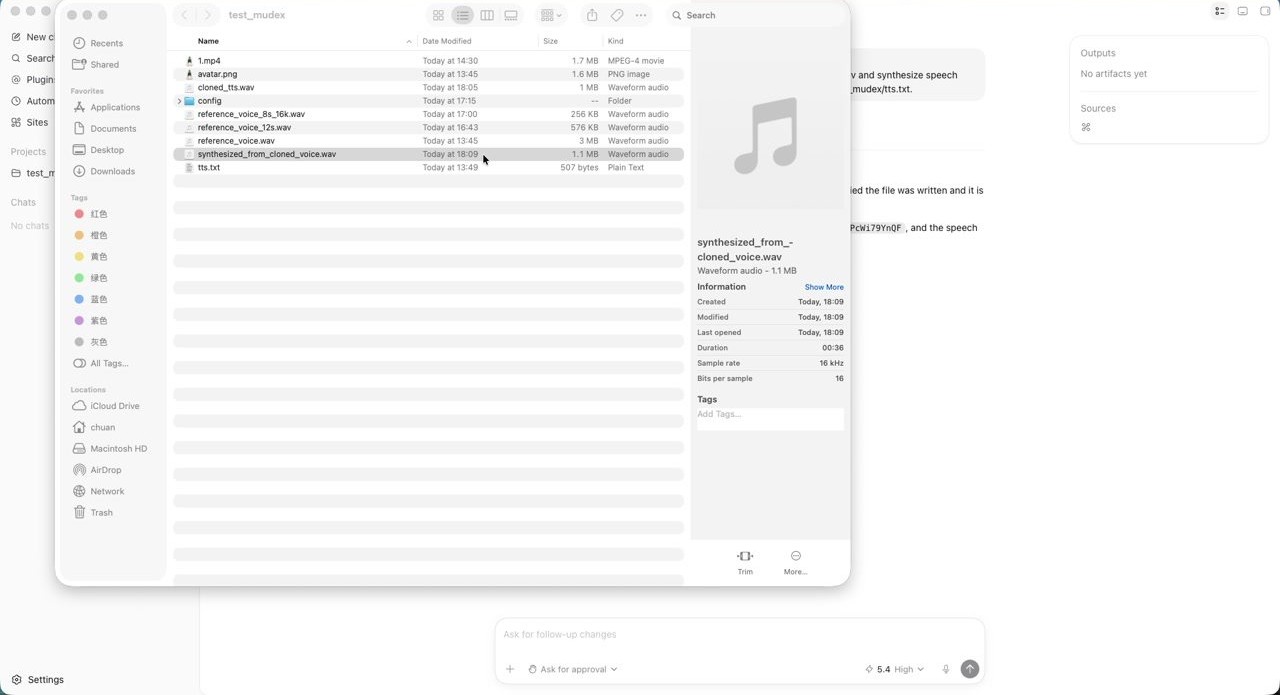Toggle the side panel icon at top right

tap(1265, 11)
